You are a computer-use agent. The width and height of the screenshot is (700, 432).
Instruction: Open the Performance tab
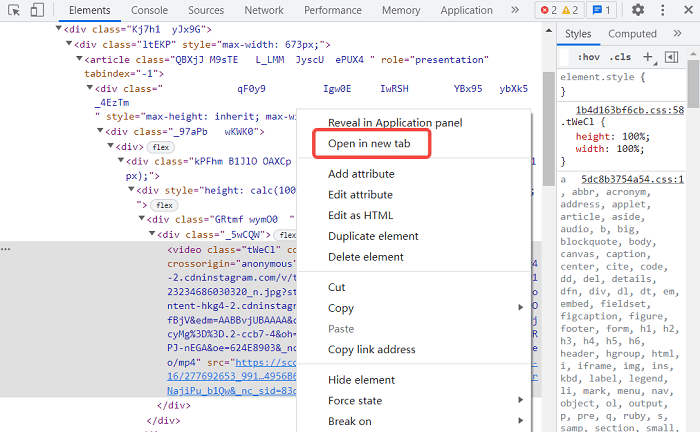click(333, 10)
